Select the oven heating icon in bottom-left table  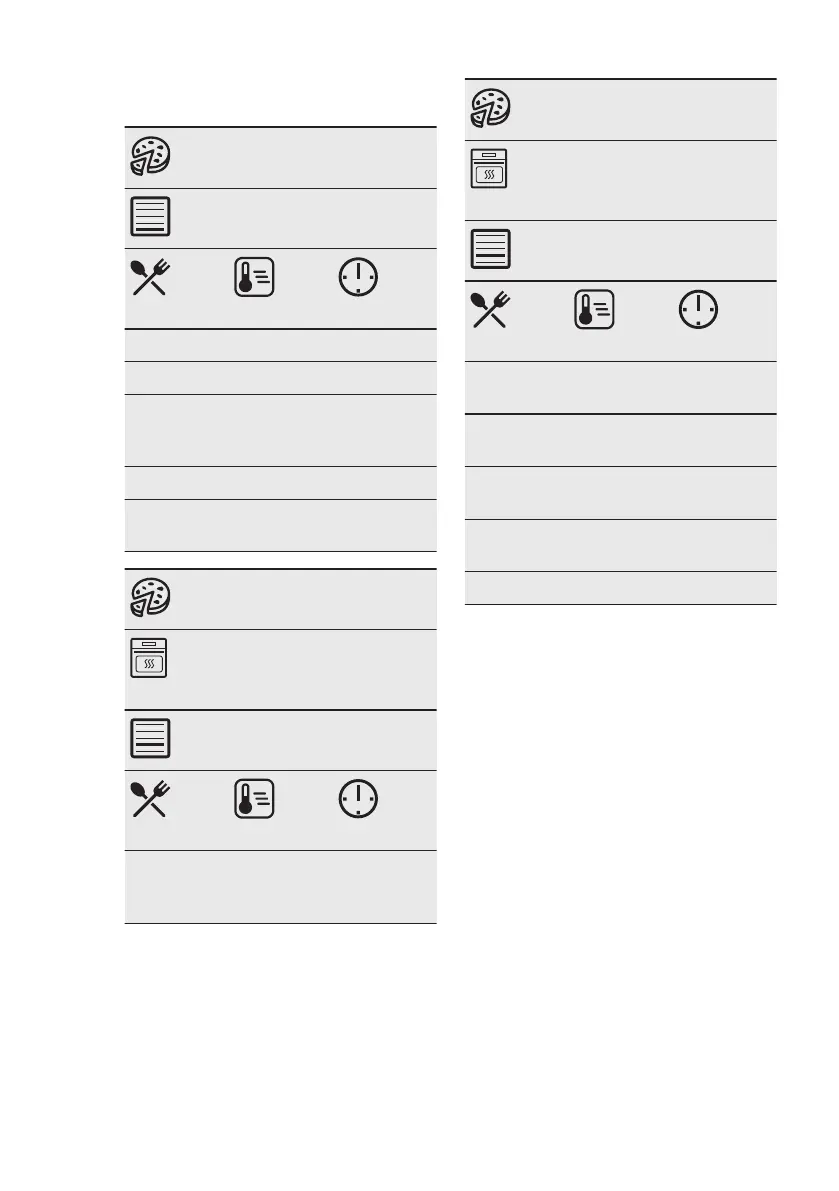[x=149, y=658]
